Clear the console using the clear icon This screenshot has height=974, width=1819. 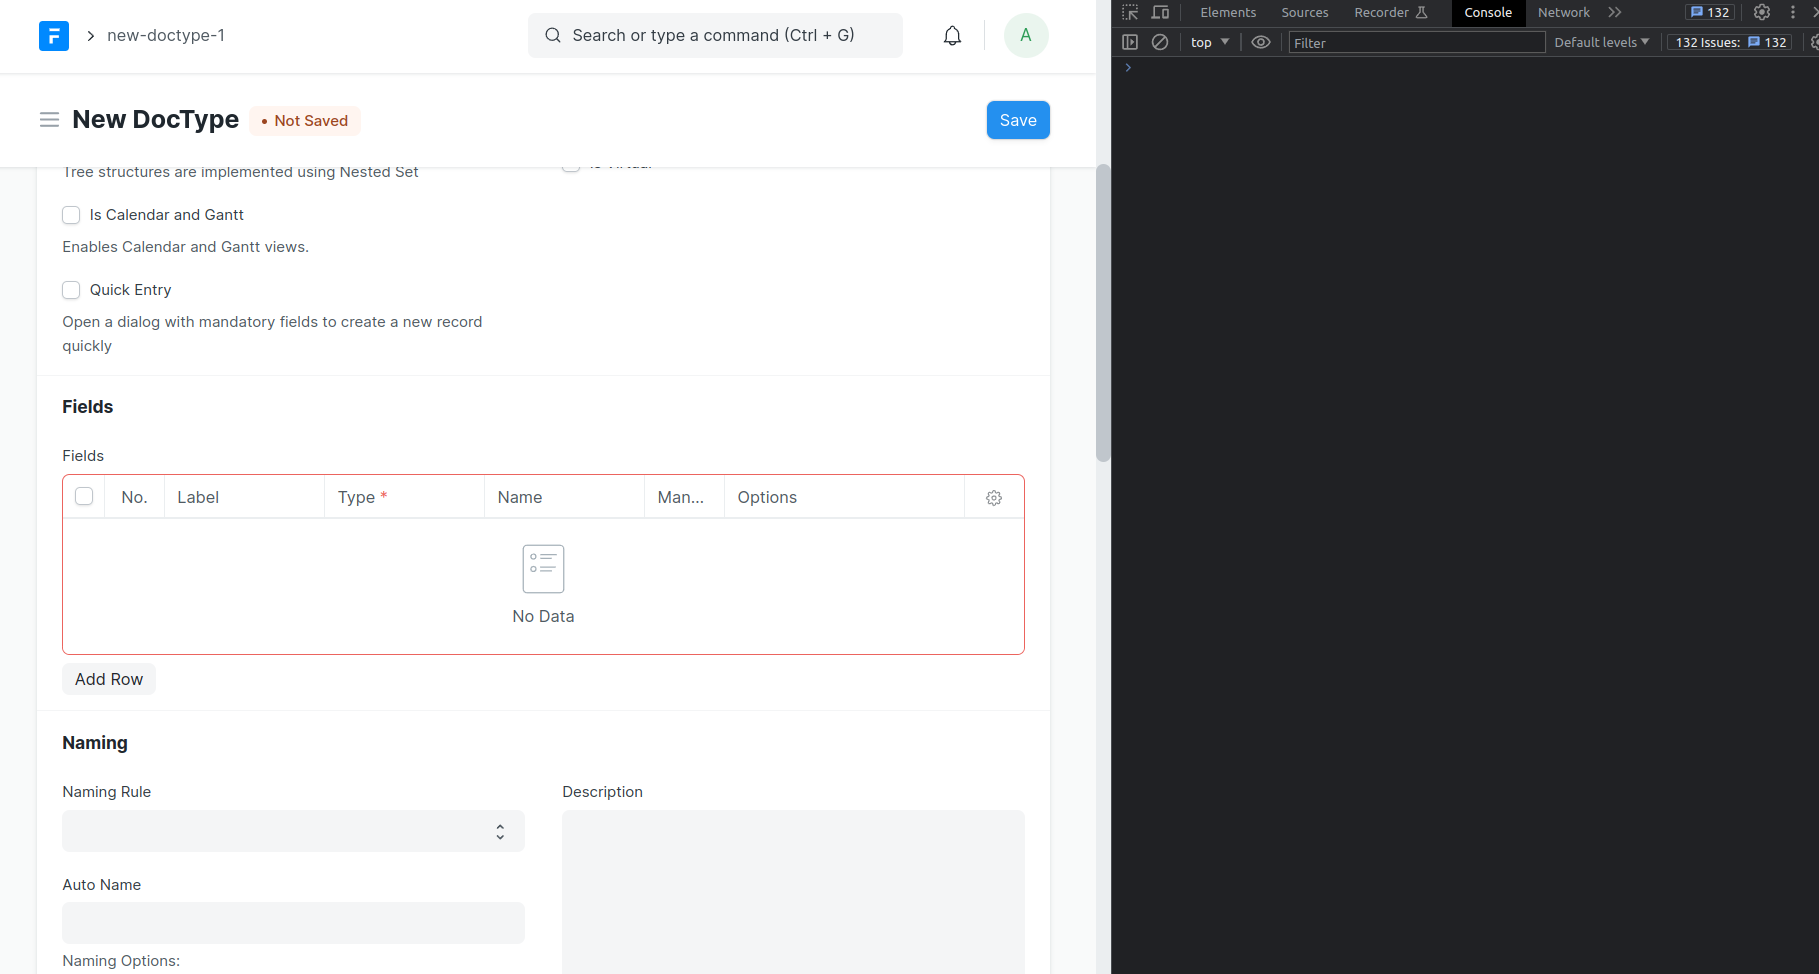[1160, 42]
